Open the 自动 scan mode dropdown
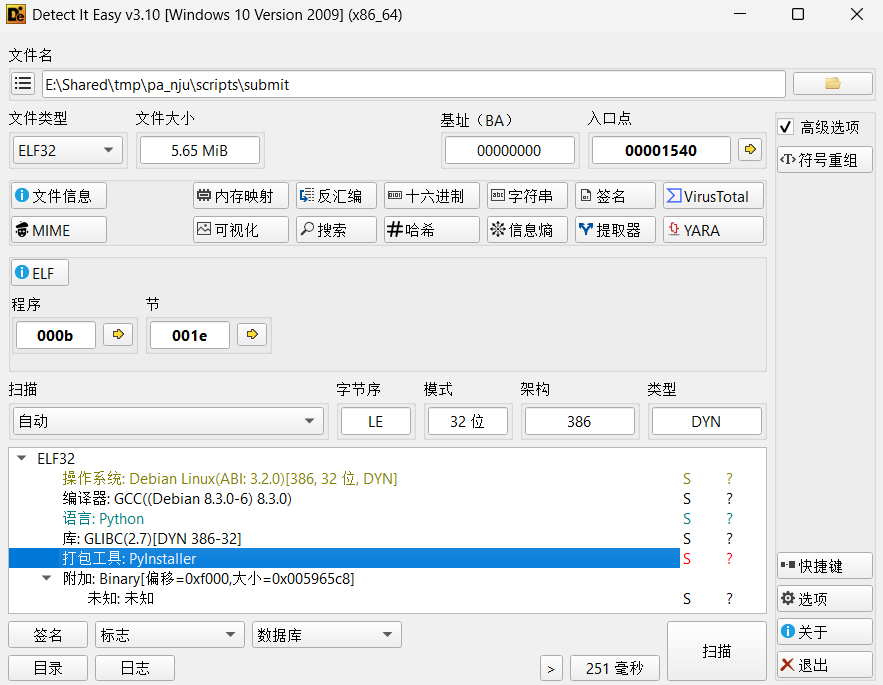The height and width of the screenshot is (685, 883). tap(168, 421)
